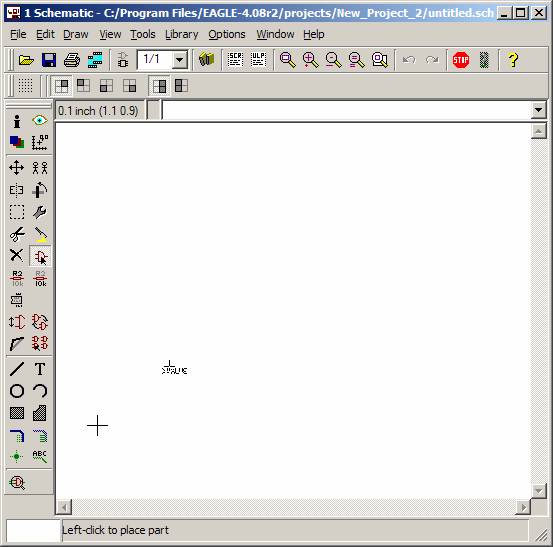Open the sheet 1/1 dropdown
553x547 pixels.
pos(180,60)
